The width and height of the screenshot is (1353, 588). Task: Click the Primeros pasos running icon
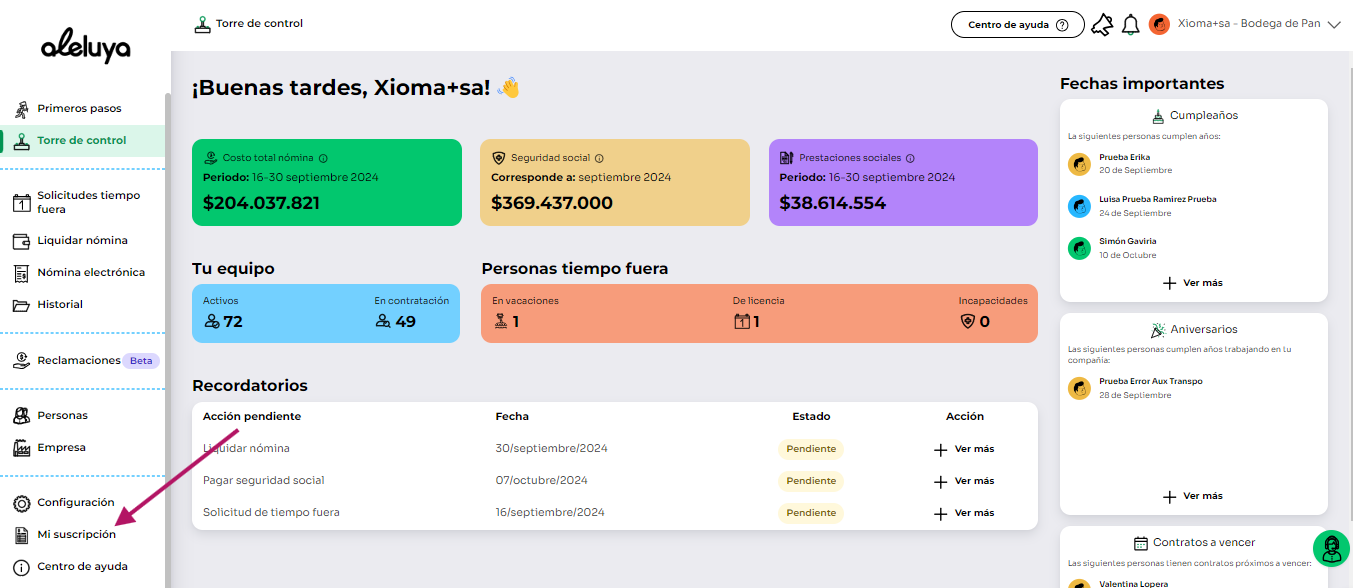click(21, 109)
